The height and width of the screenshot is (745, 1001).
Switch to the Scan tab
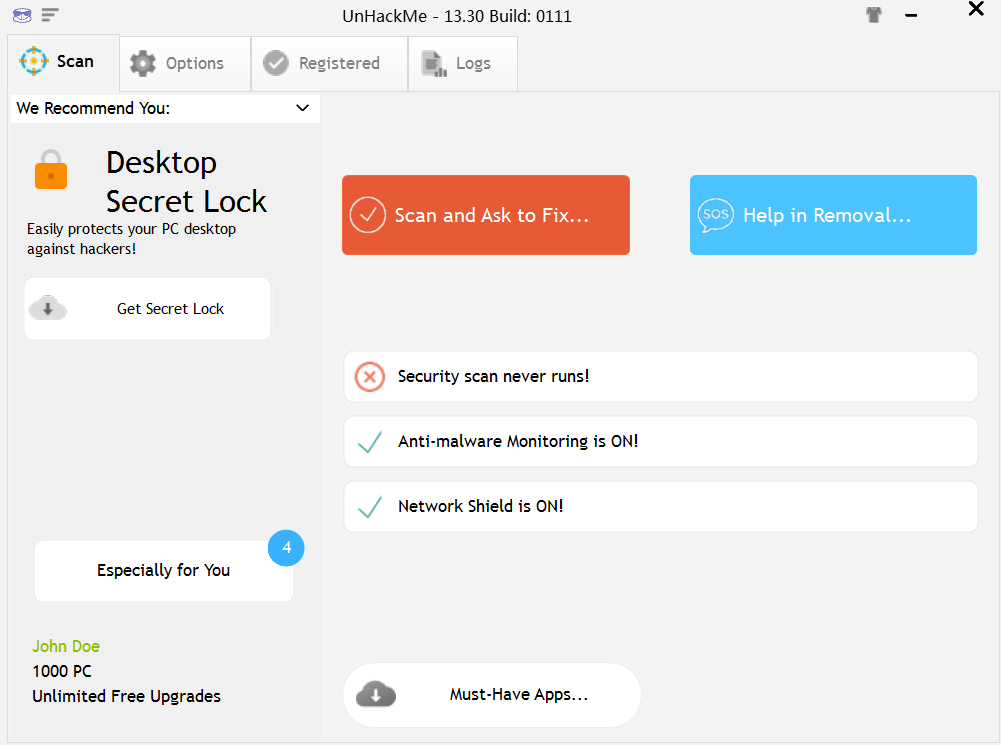[64, 62]
